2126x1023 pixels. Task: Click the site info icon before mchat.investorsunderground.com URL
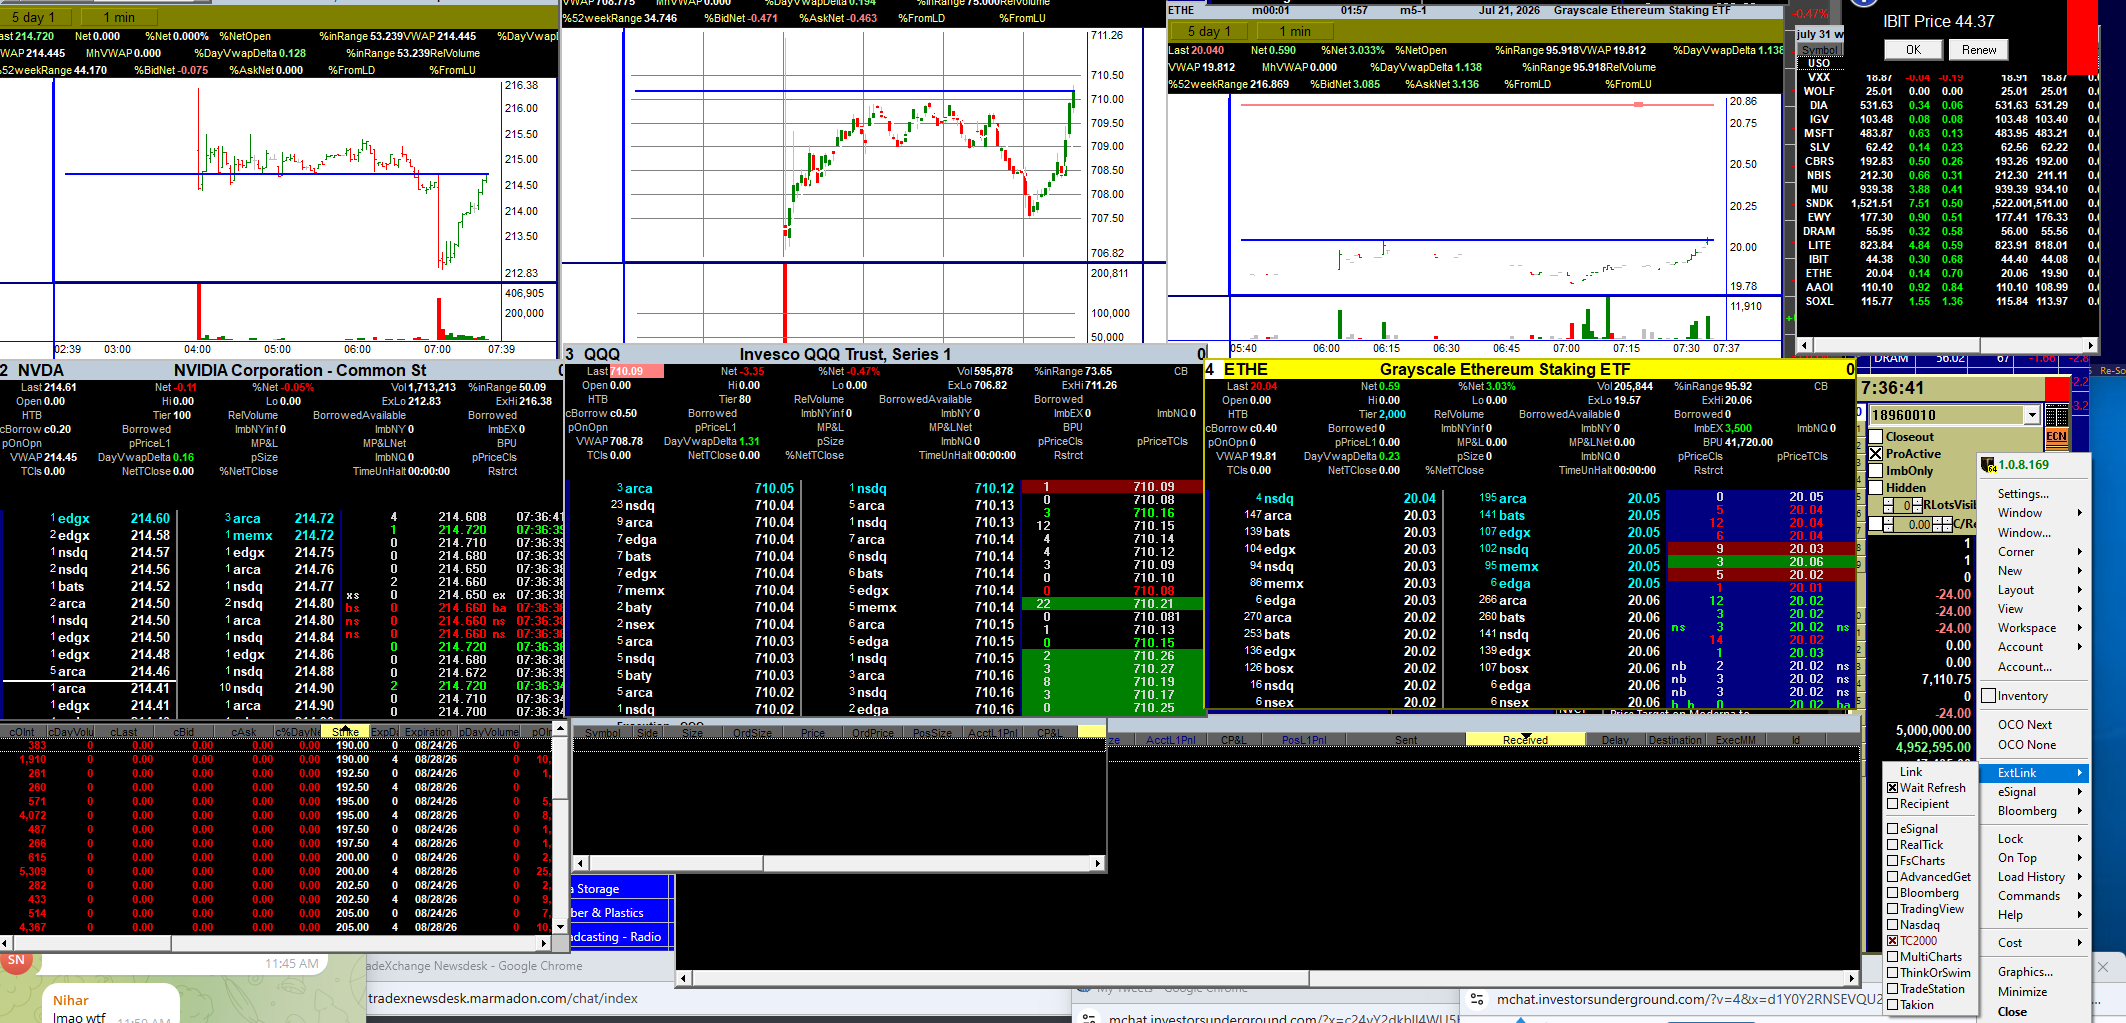click(1477, 999)
